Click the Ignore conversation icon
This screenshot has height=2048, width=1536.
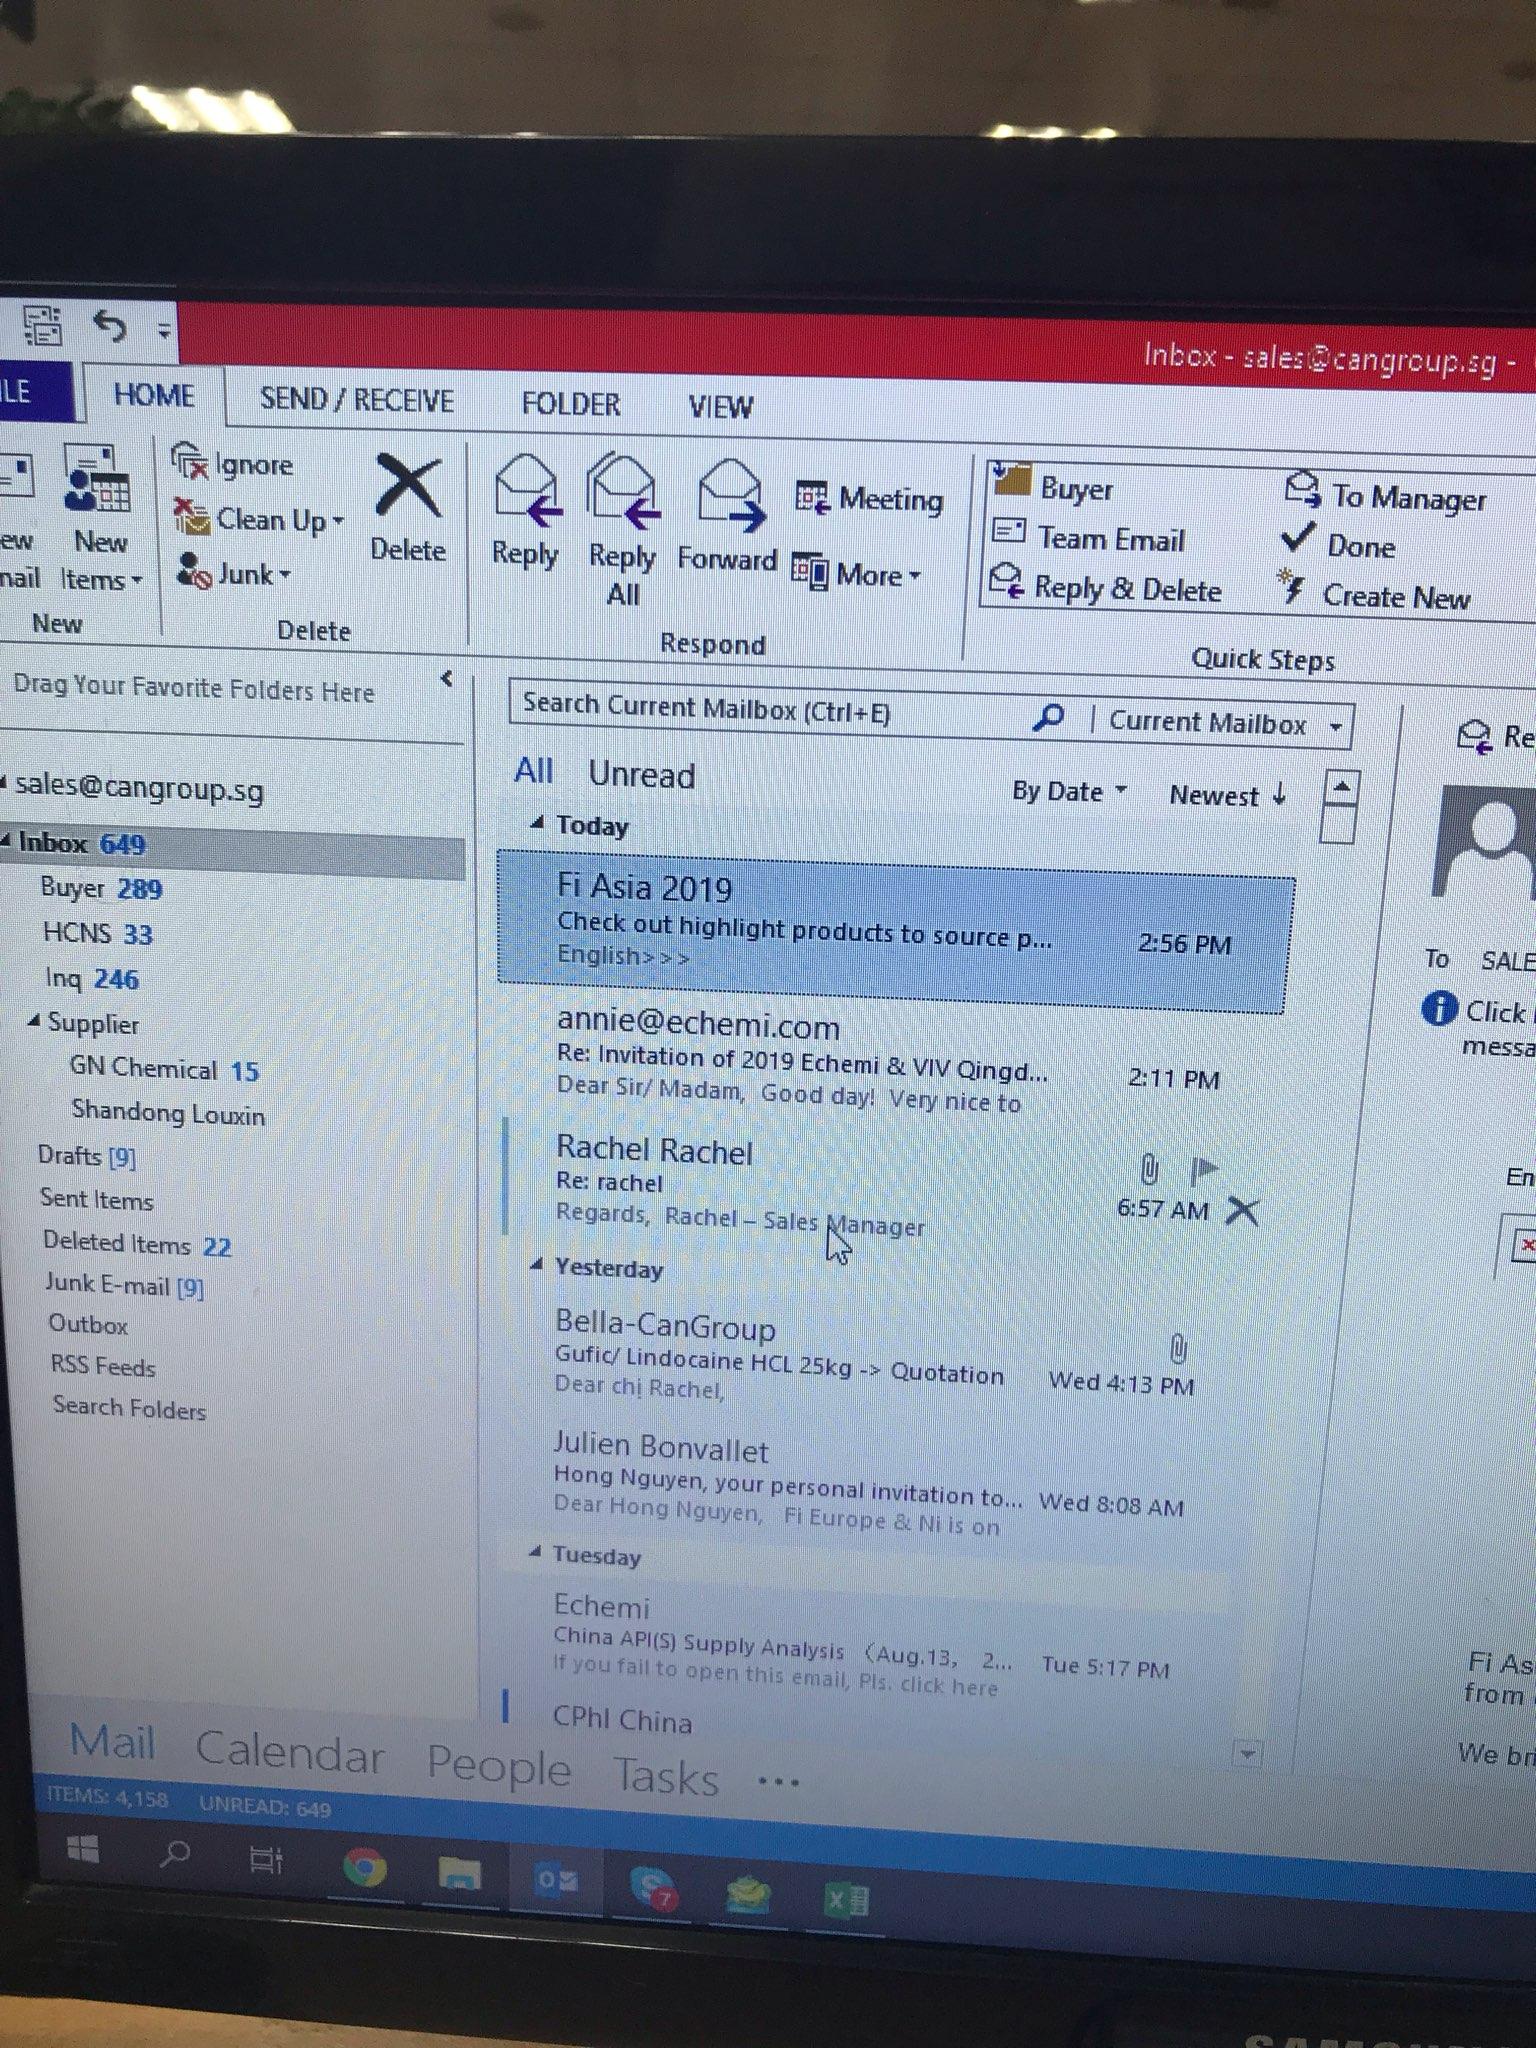(x=190, y=462)
